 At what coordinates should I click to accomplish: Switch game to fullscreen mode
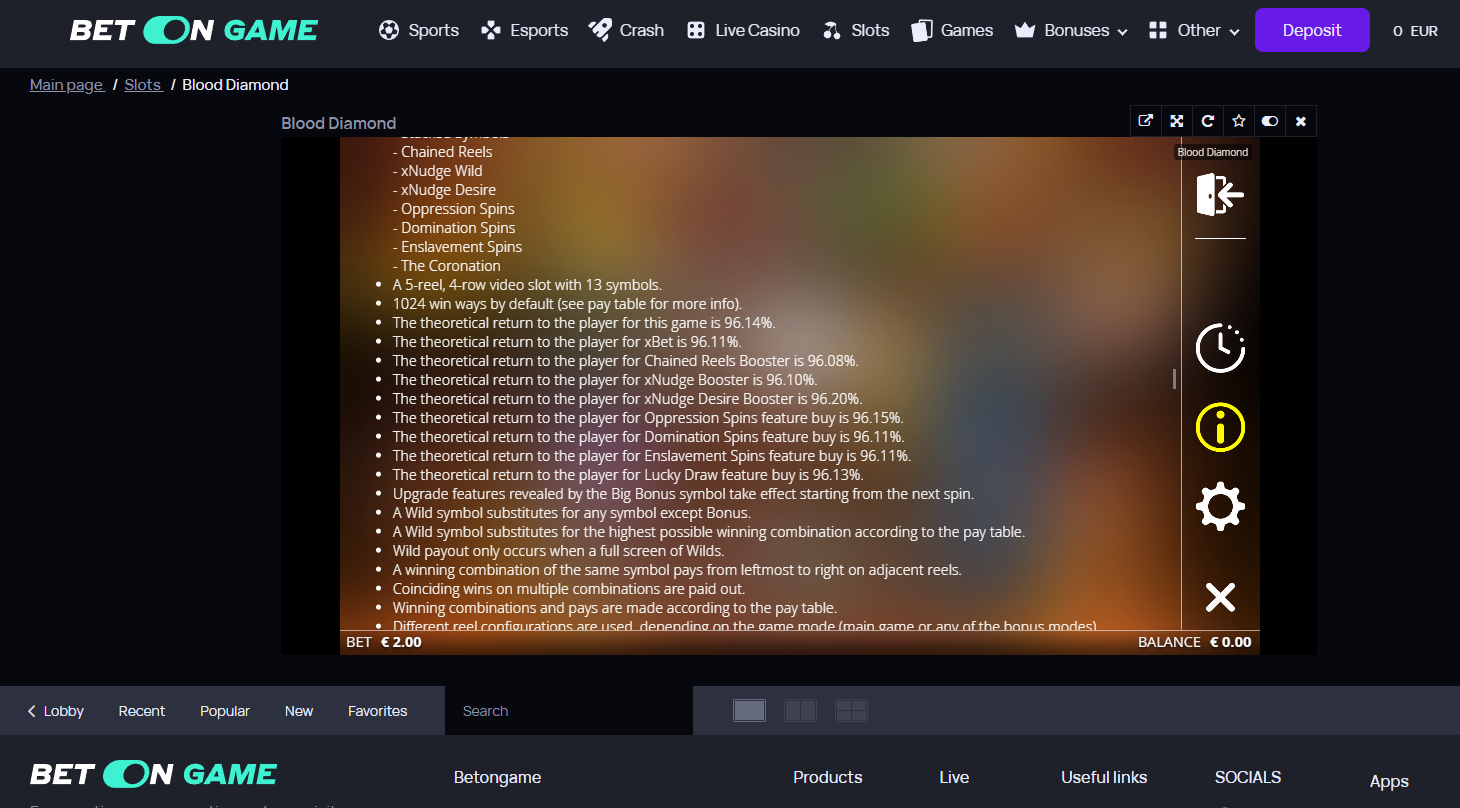1177,121
